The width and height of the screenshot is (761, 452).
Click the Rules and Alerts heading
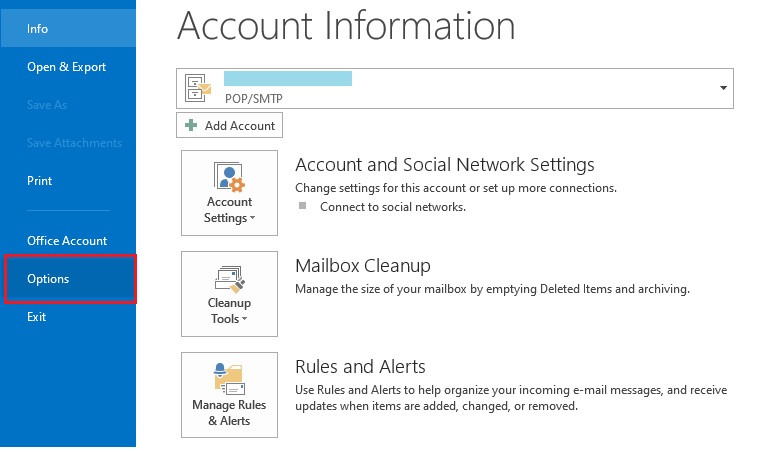pyautogui.click(x=360, y=367)
